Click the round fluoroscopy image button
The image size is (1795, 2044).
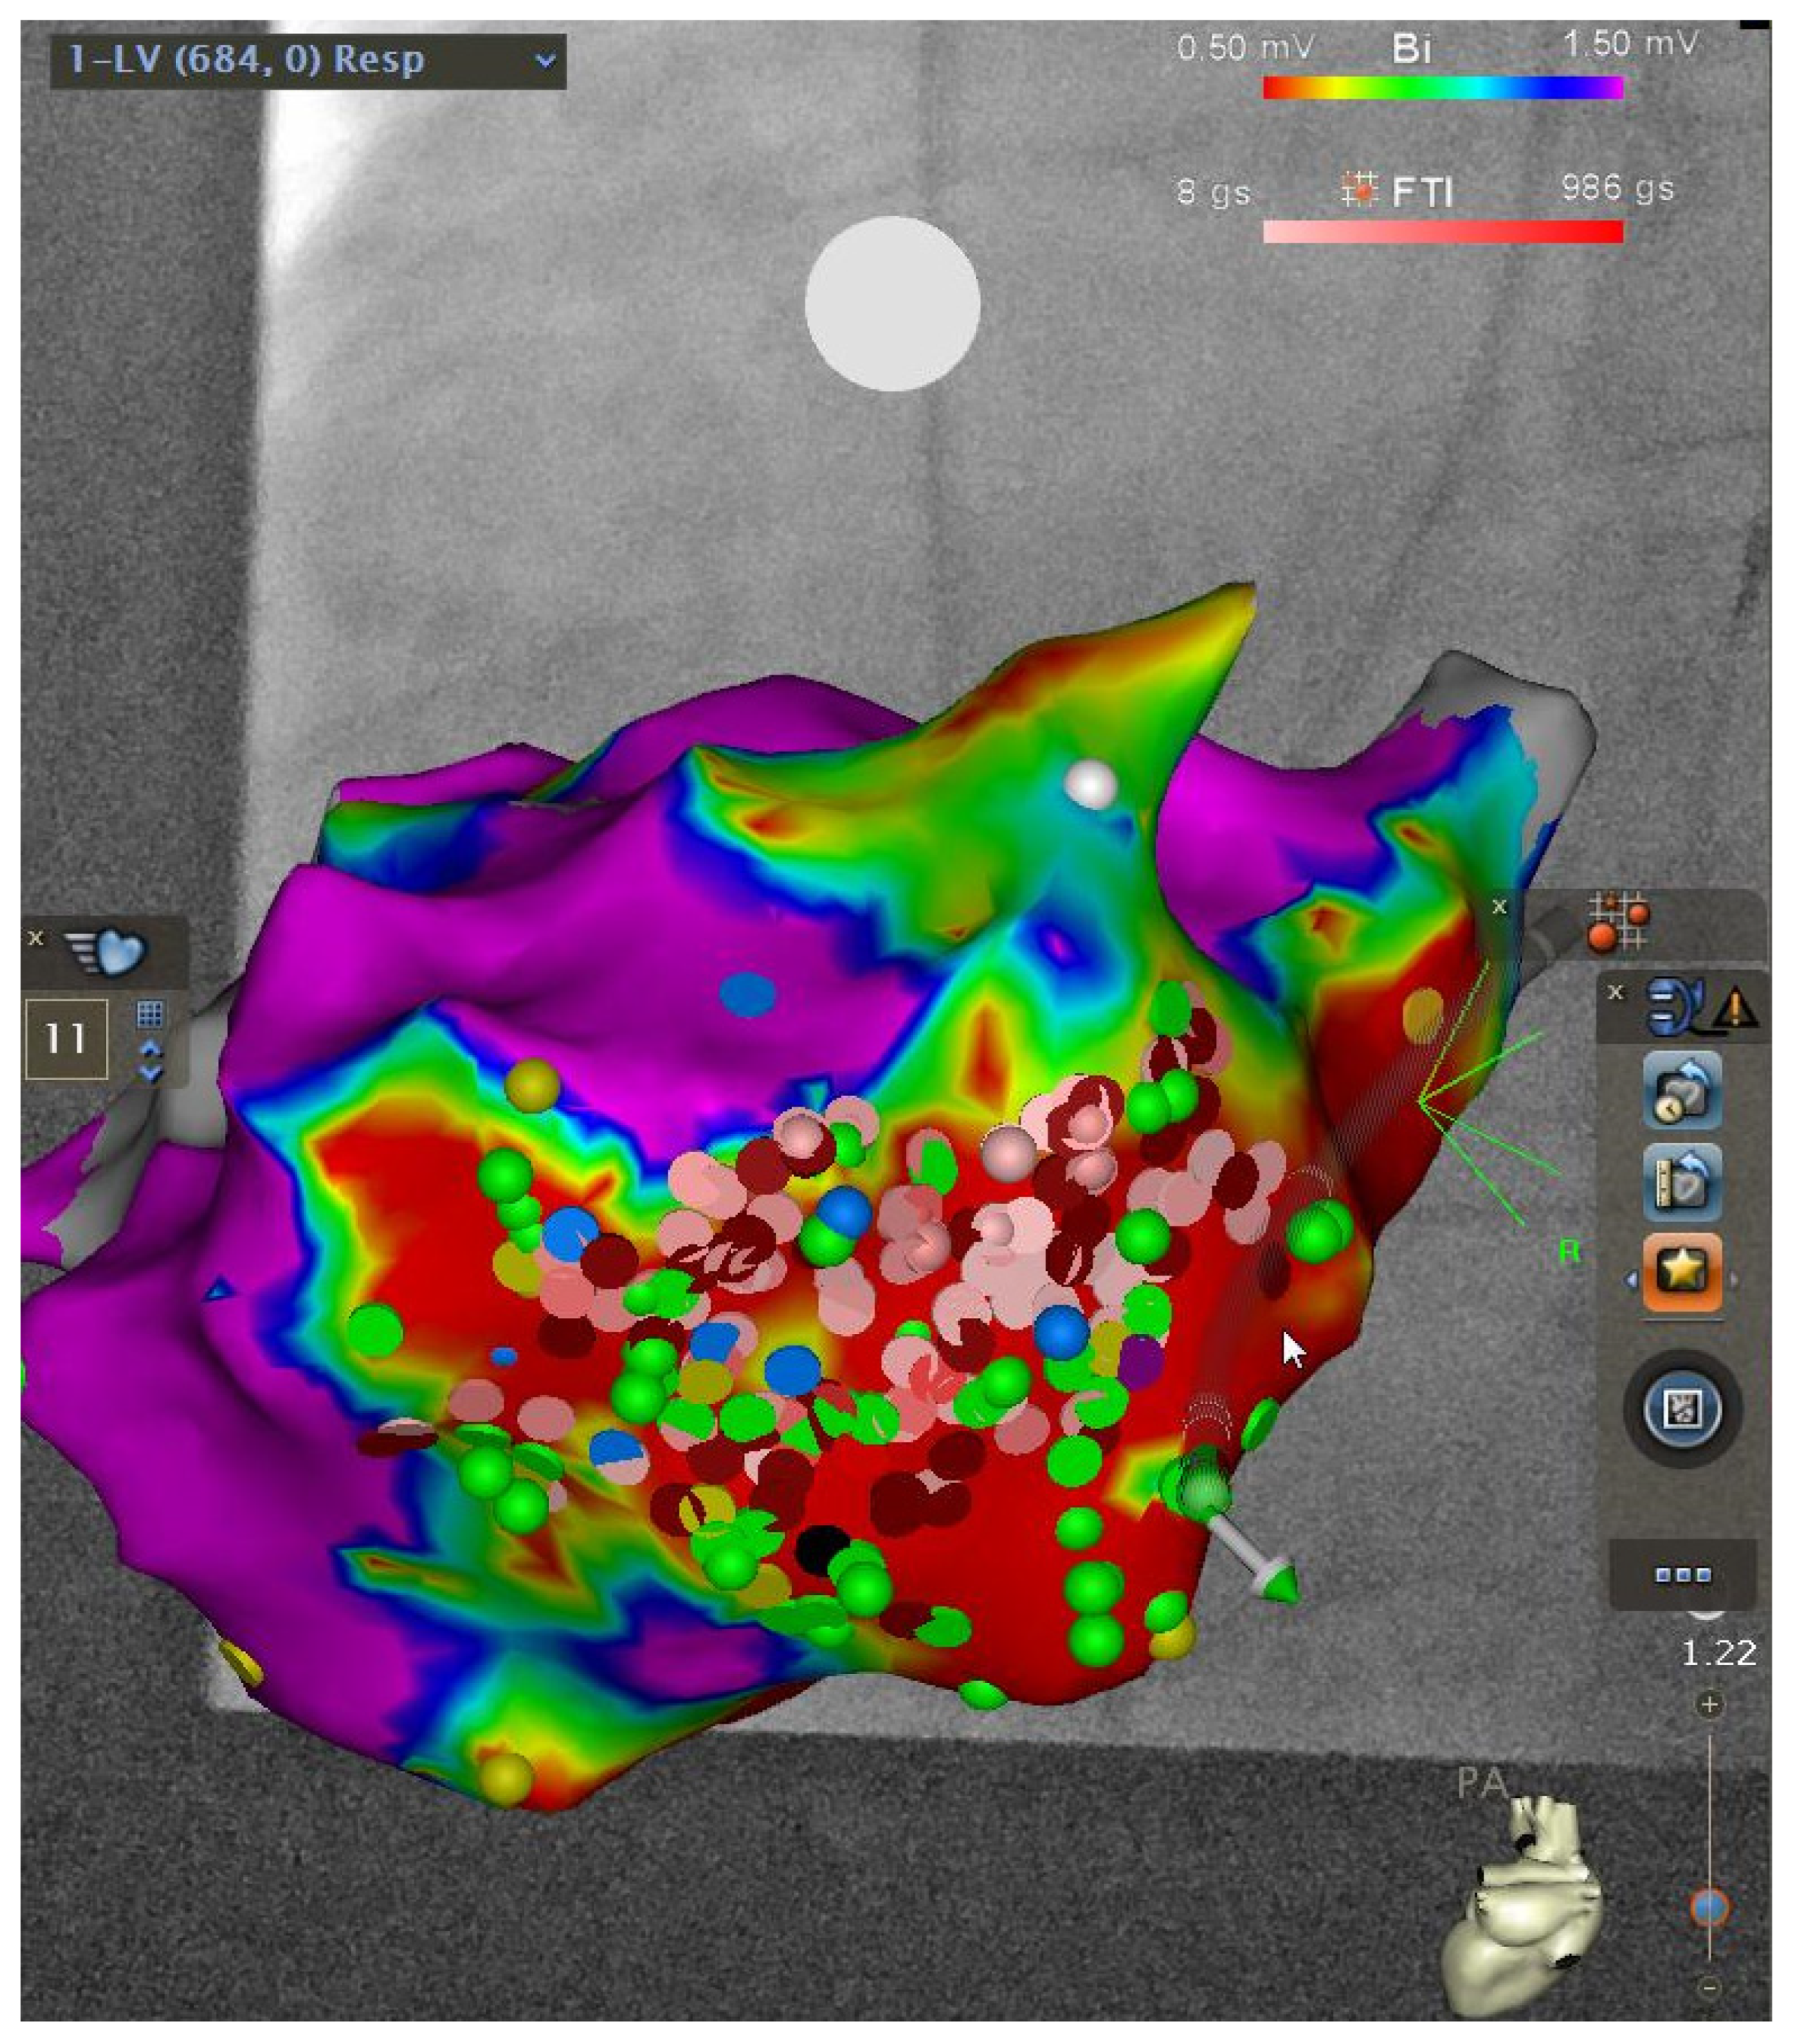(1683, 1410)
